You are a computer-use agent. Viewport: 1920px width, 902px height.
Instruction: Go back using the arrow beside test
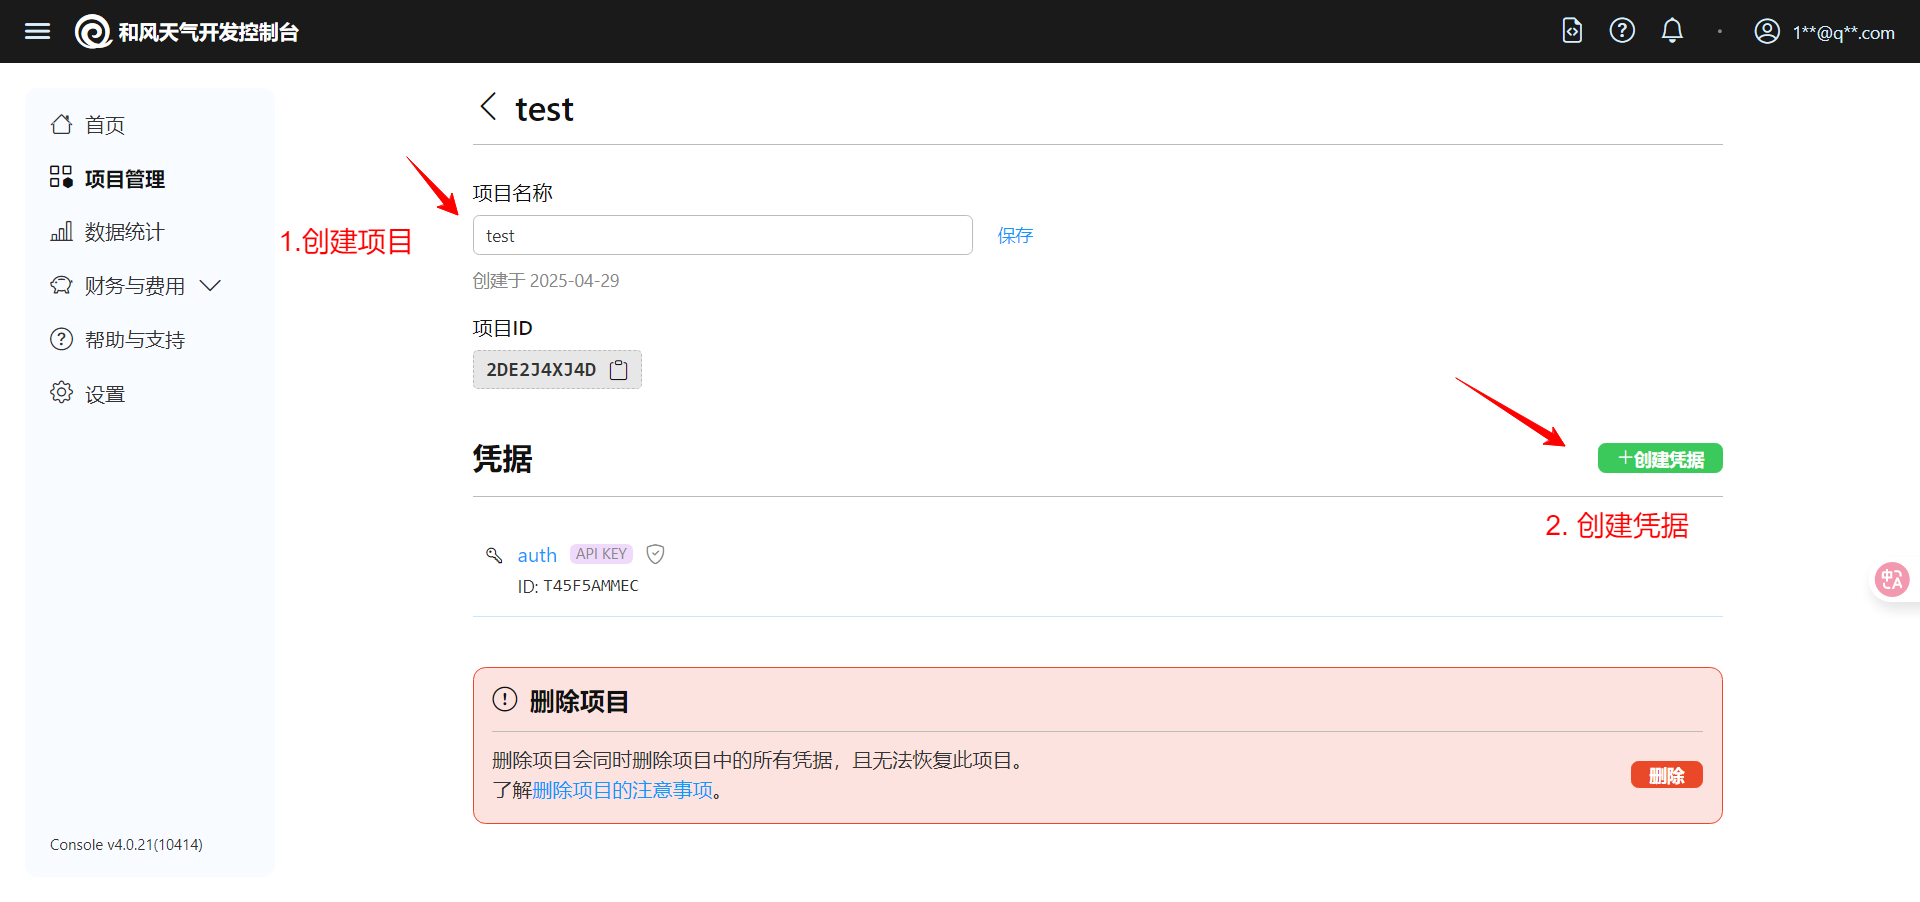[488, 107]
